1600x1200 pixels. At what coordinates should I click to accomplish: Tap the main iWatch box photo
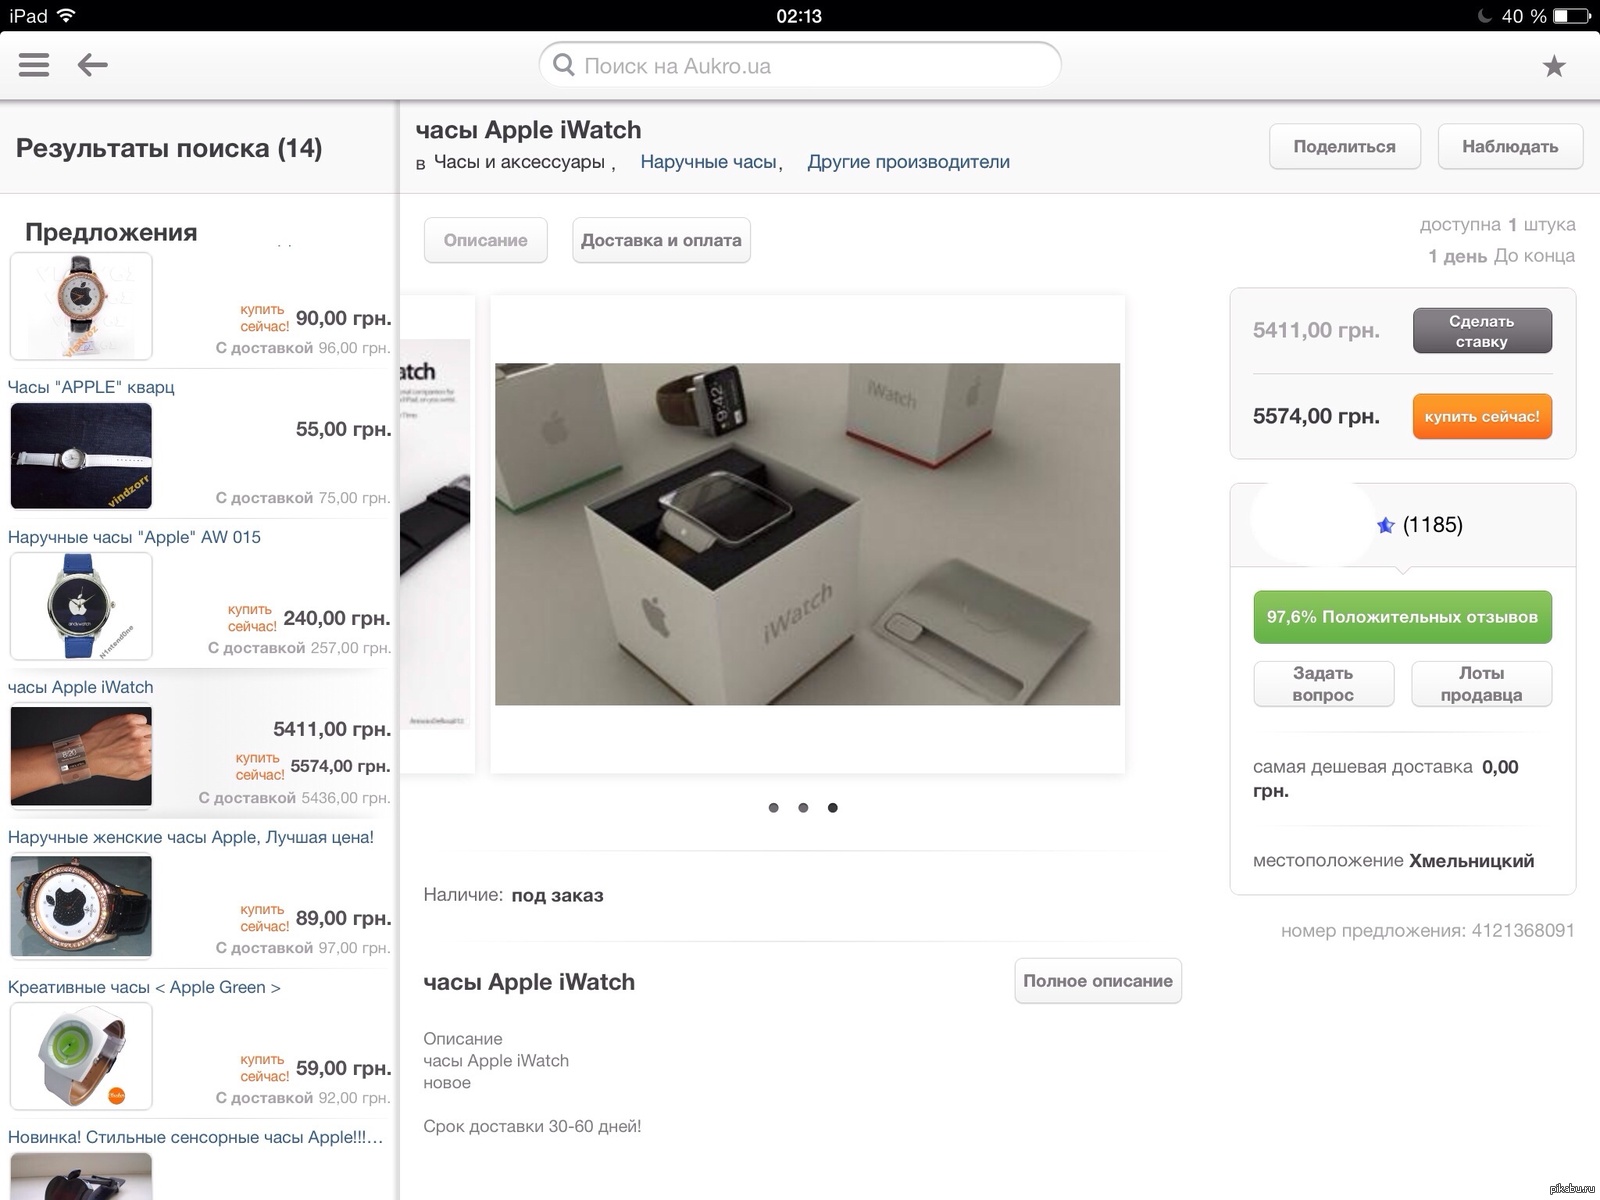(808, 534)
